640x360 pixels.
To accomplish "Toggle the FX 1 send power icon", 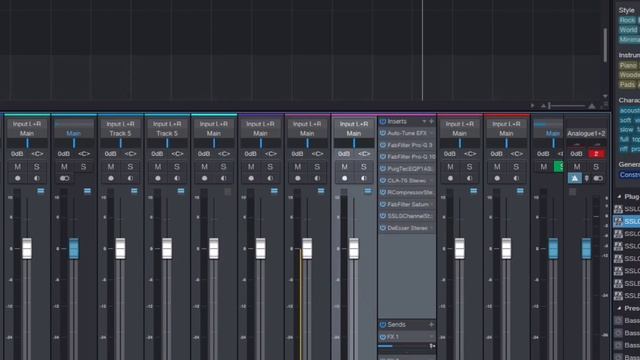I will 383,337.
